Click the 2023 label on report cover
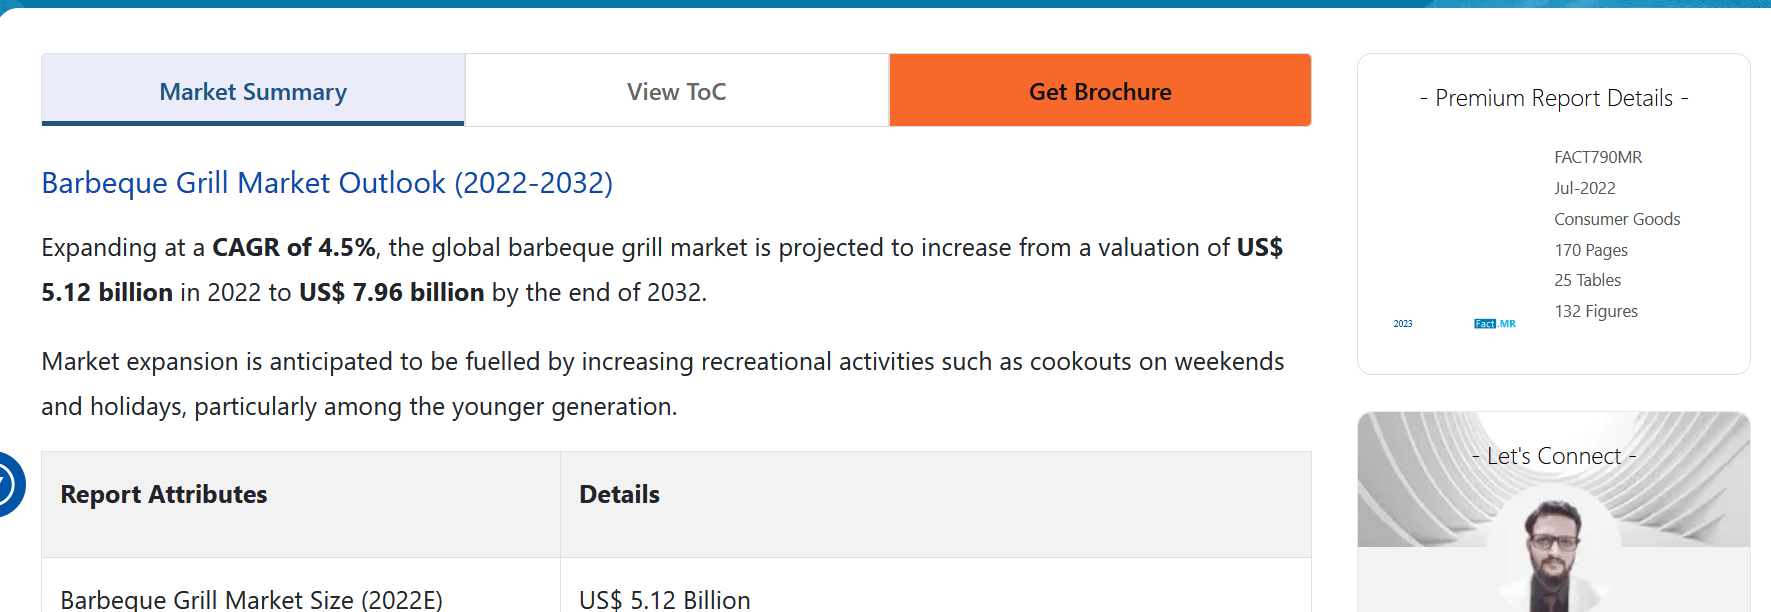The width and height of the screenshot is (1771, 612). coord(1403,324)
